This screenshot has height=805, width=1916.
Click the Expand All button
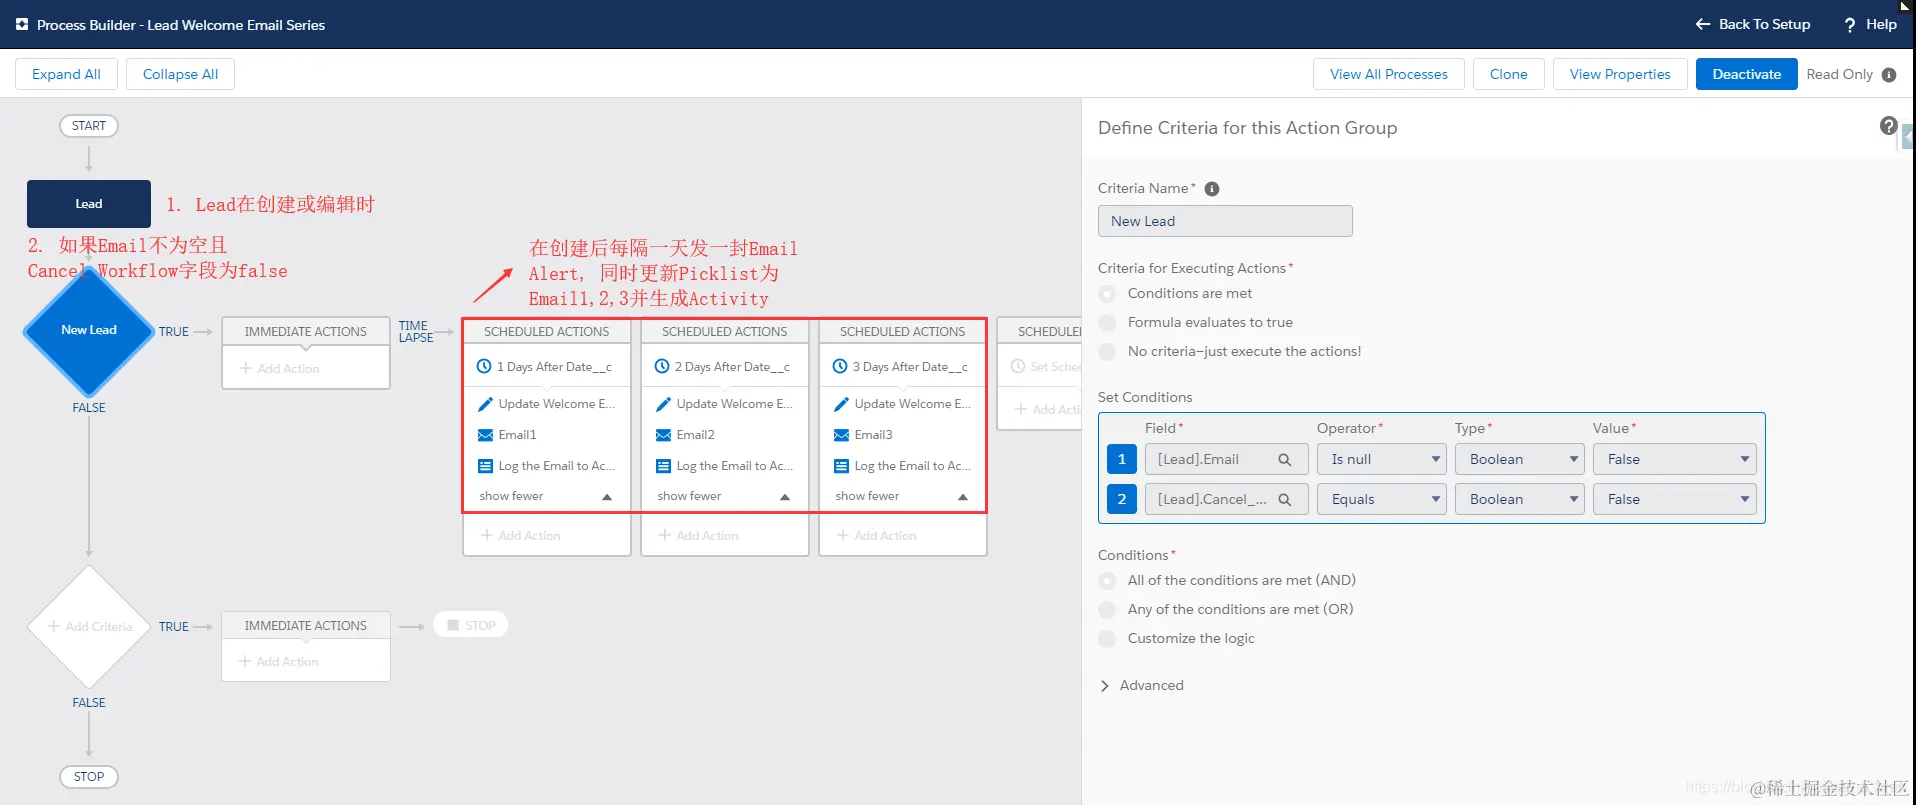click(x=66, y=75)
